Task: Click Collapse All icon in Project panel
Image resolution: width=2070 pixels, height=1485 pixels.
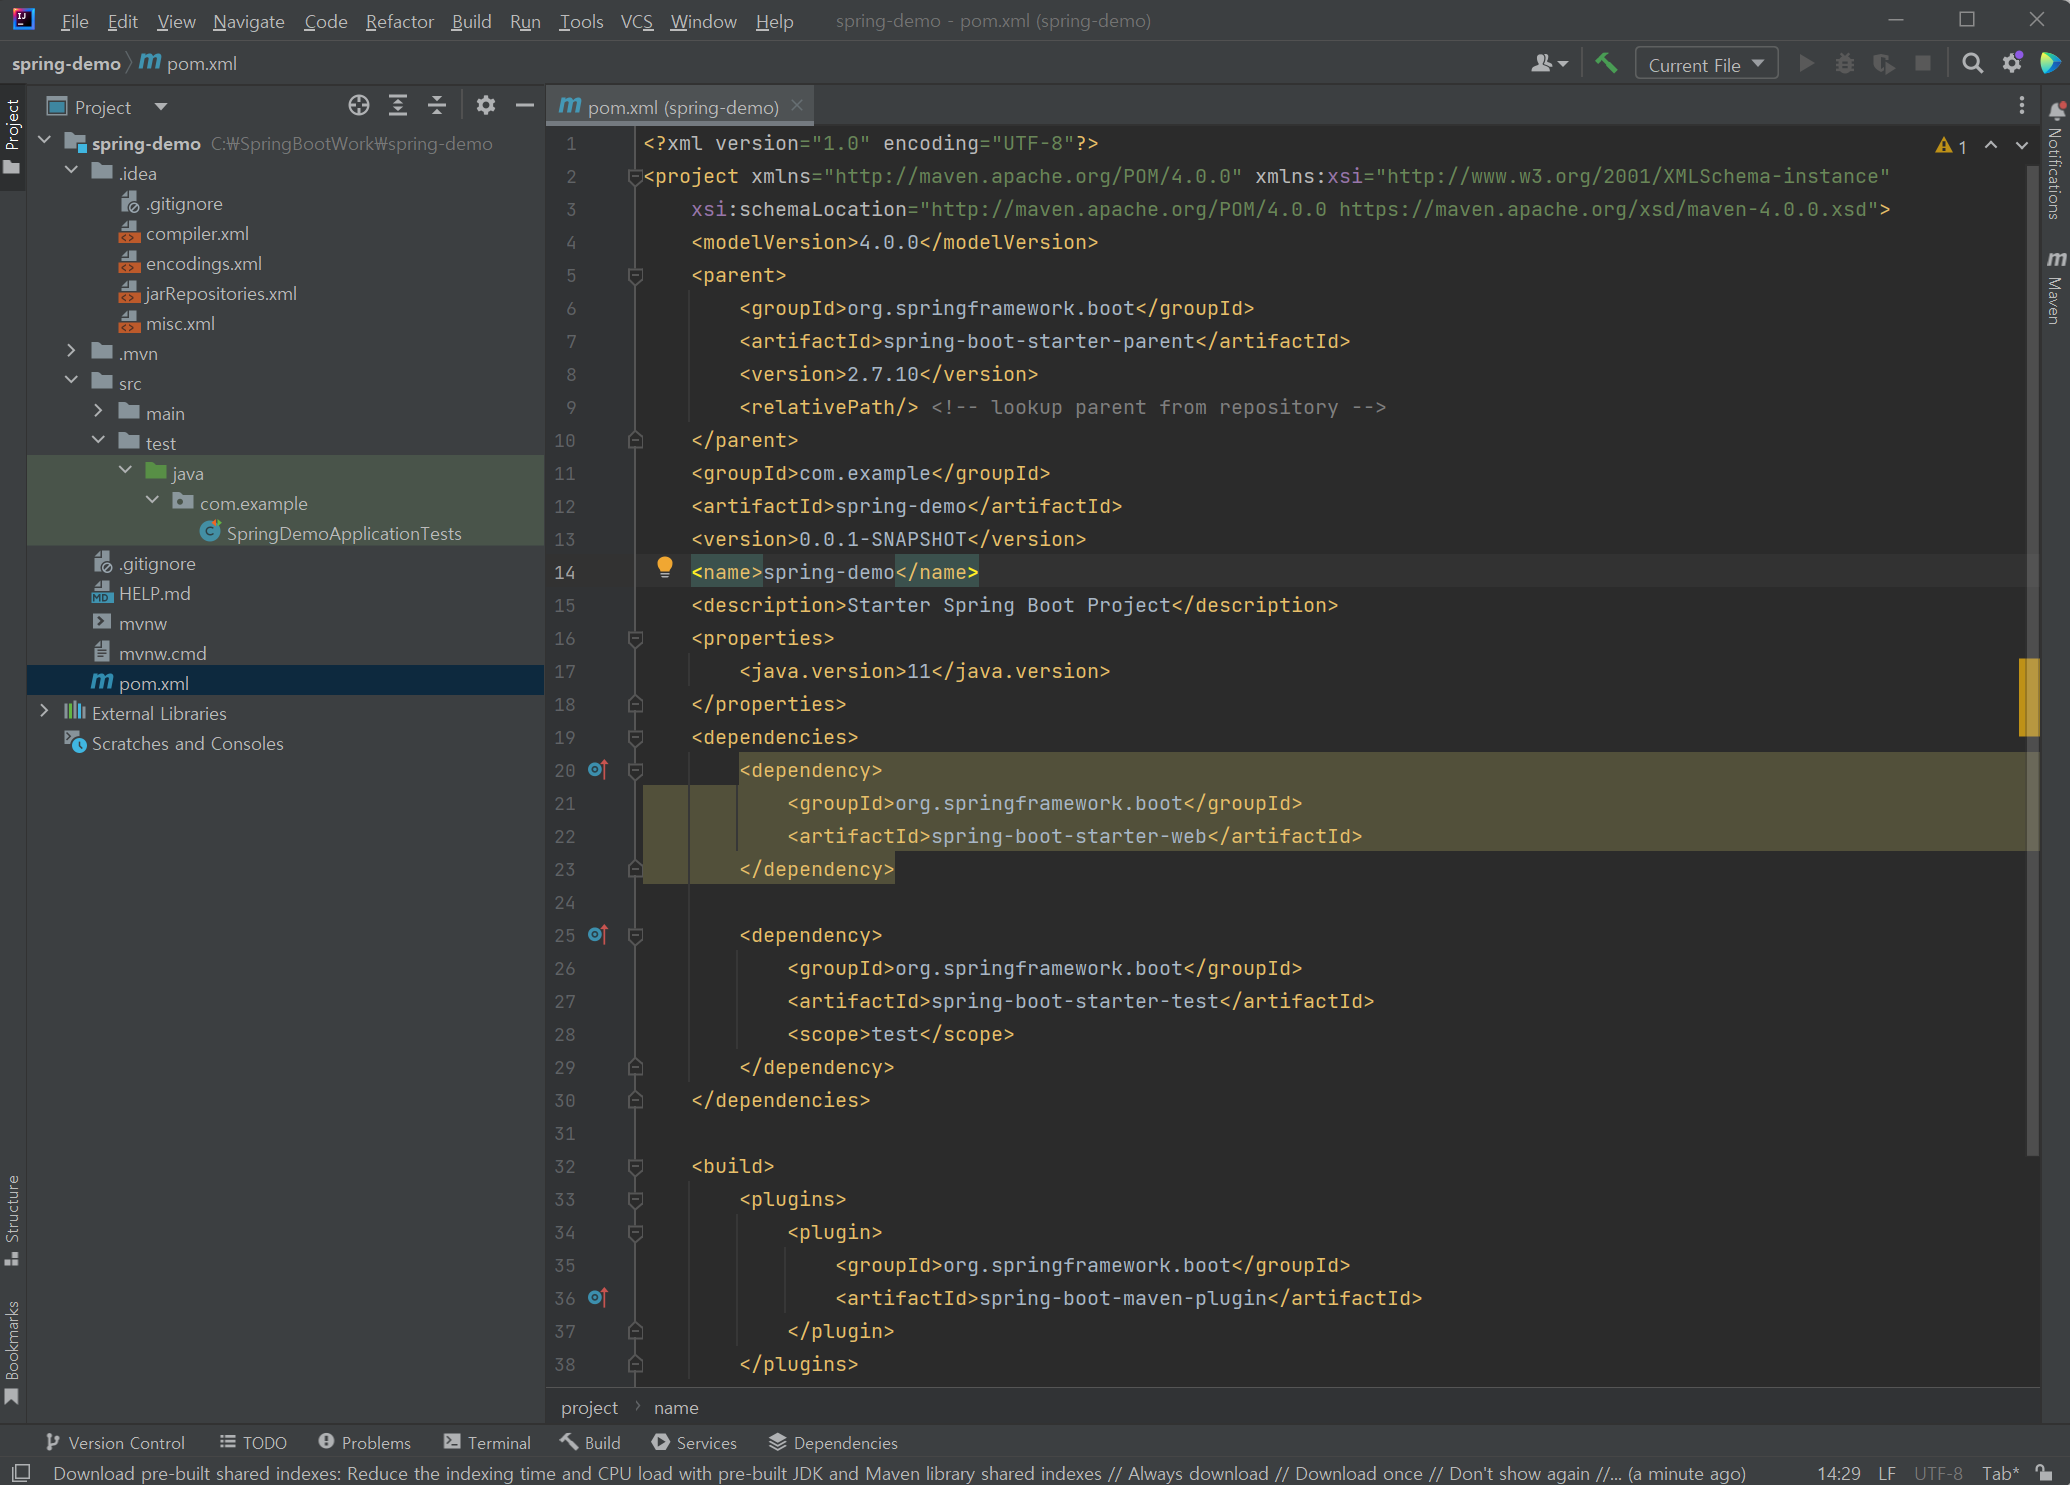Action: (437, 106)
